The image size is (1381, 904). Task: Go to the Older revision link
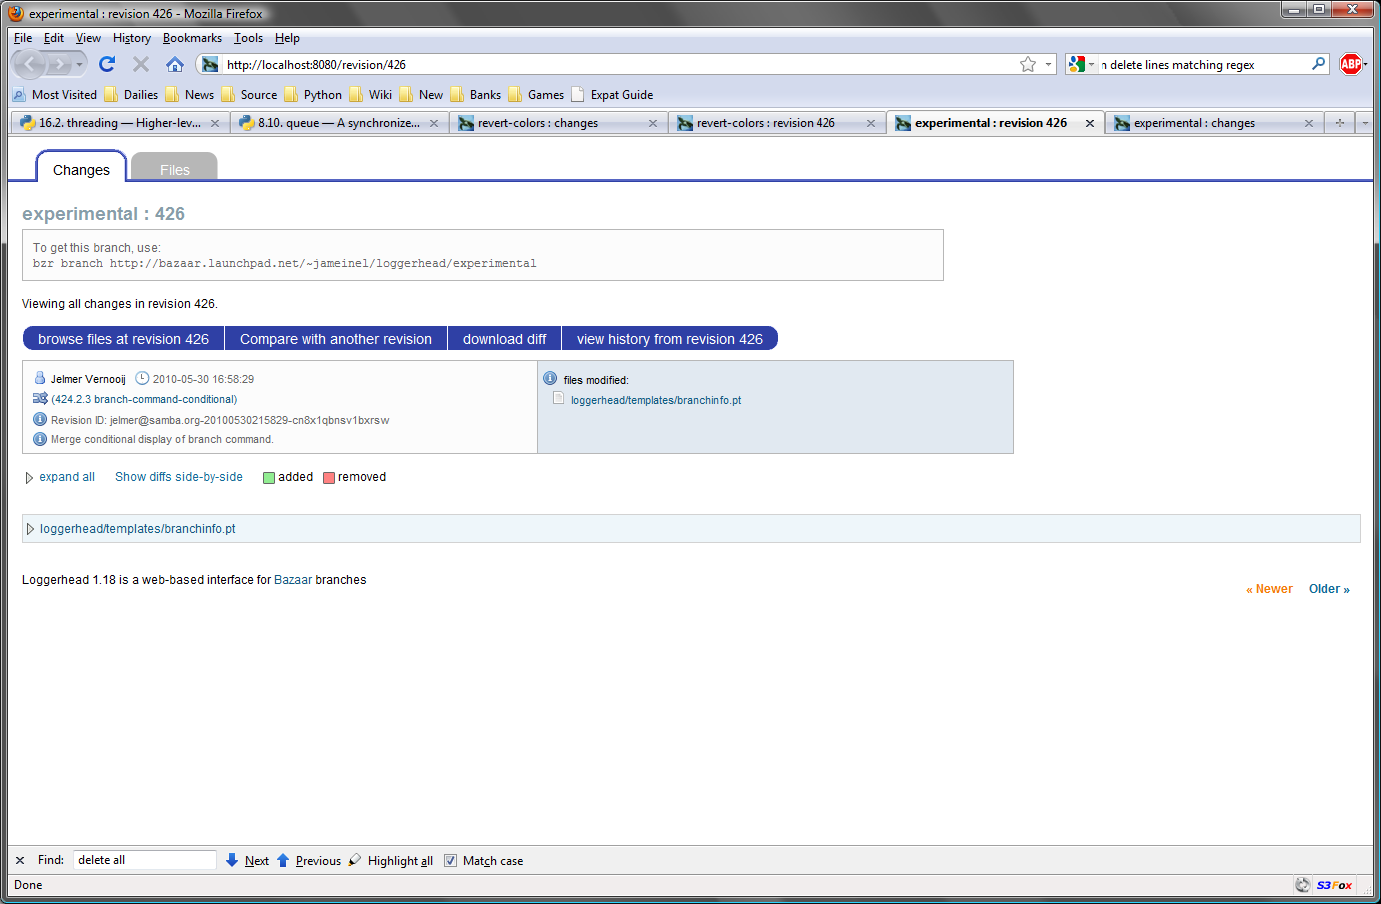[1328, 589]
